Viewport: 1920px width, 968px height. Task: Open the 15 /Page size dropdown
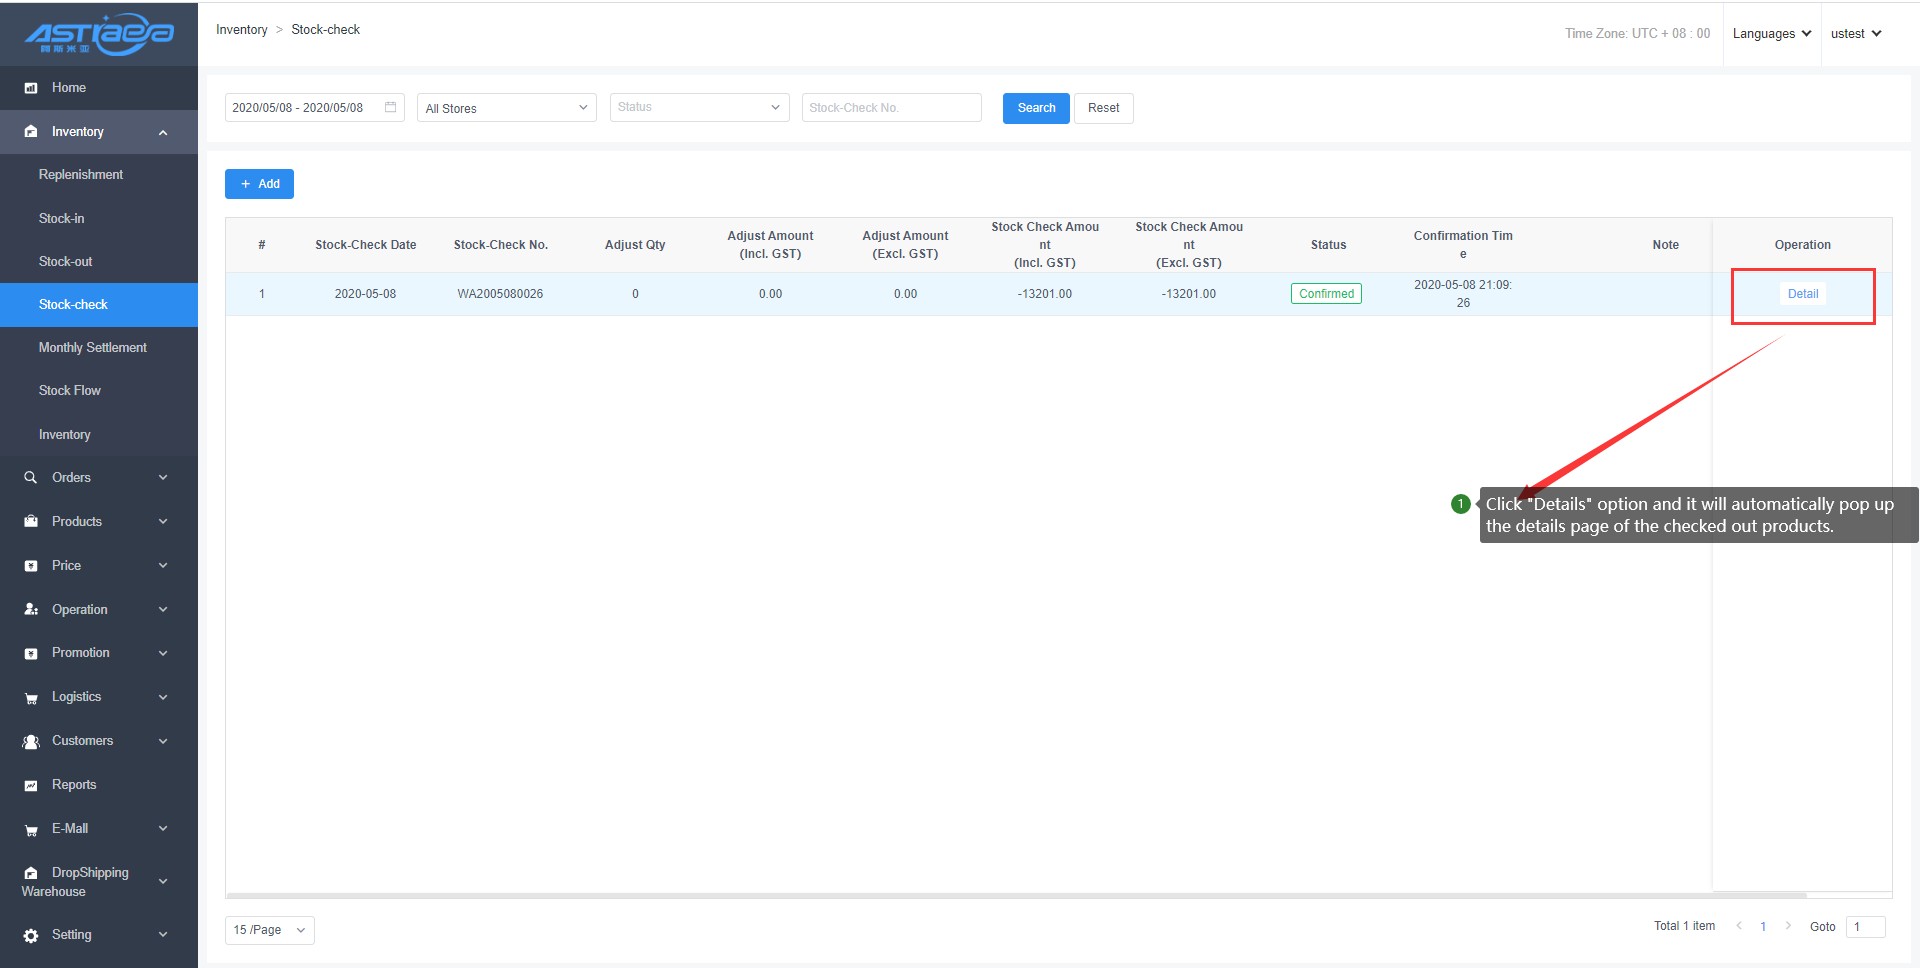269,930
